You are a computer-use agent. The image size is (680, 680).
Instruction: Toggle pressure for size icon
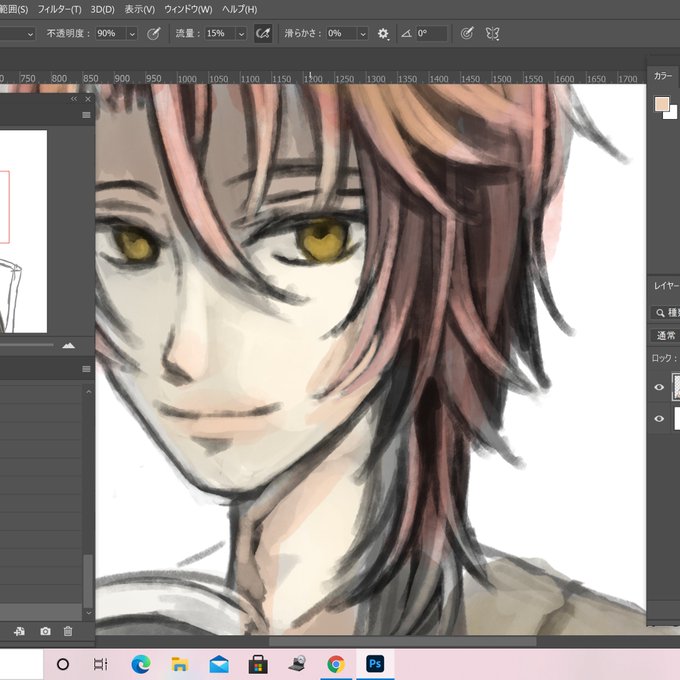(x=467, y=33)
